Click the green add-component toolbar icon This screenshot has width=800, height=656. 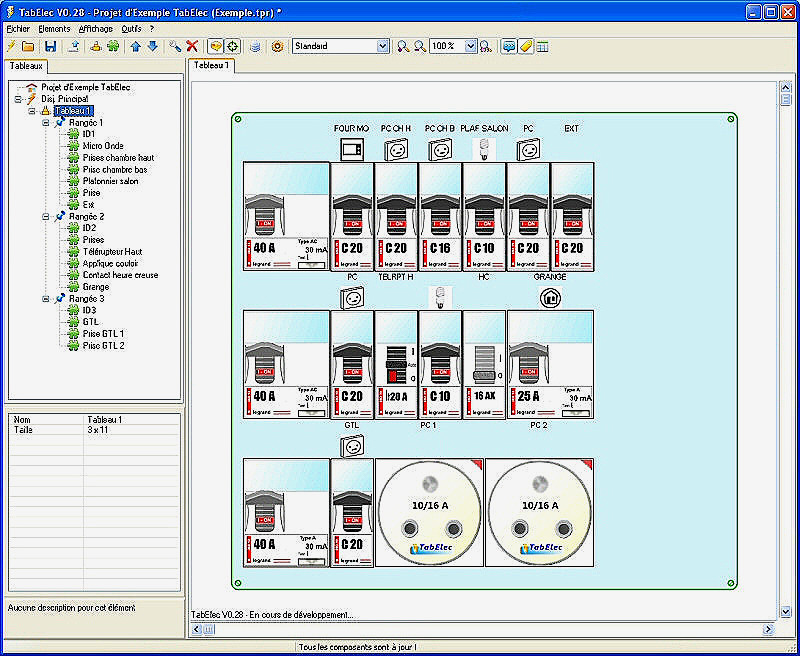113,46
